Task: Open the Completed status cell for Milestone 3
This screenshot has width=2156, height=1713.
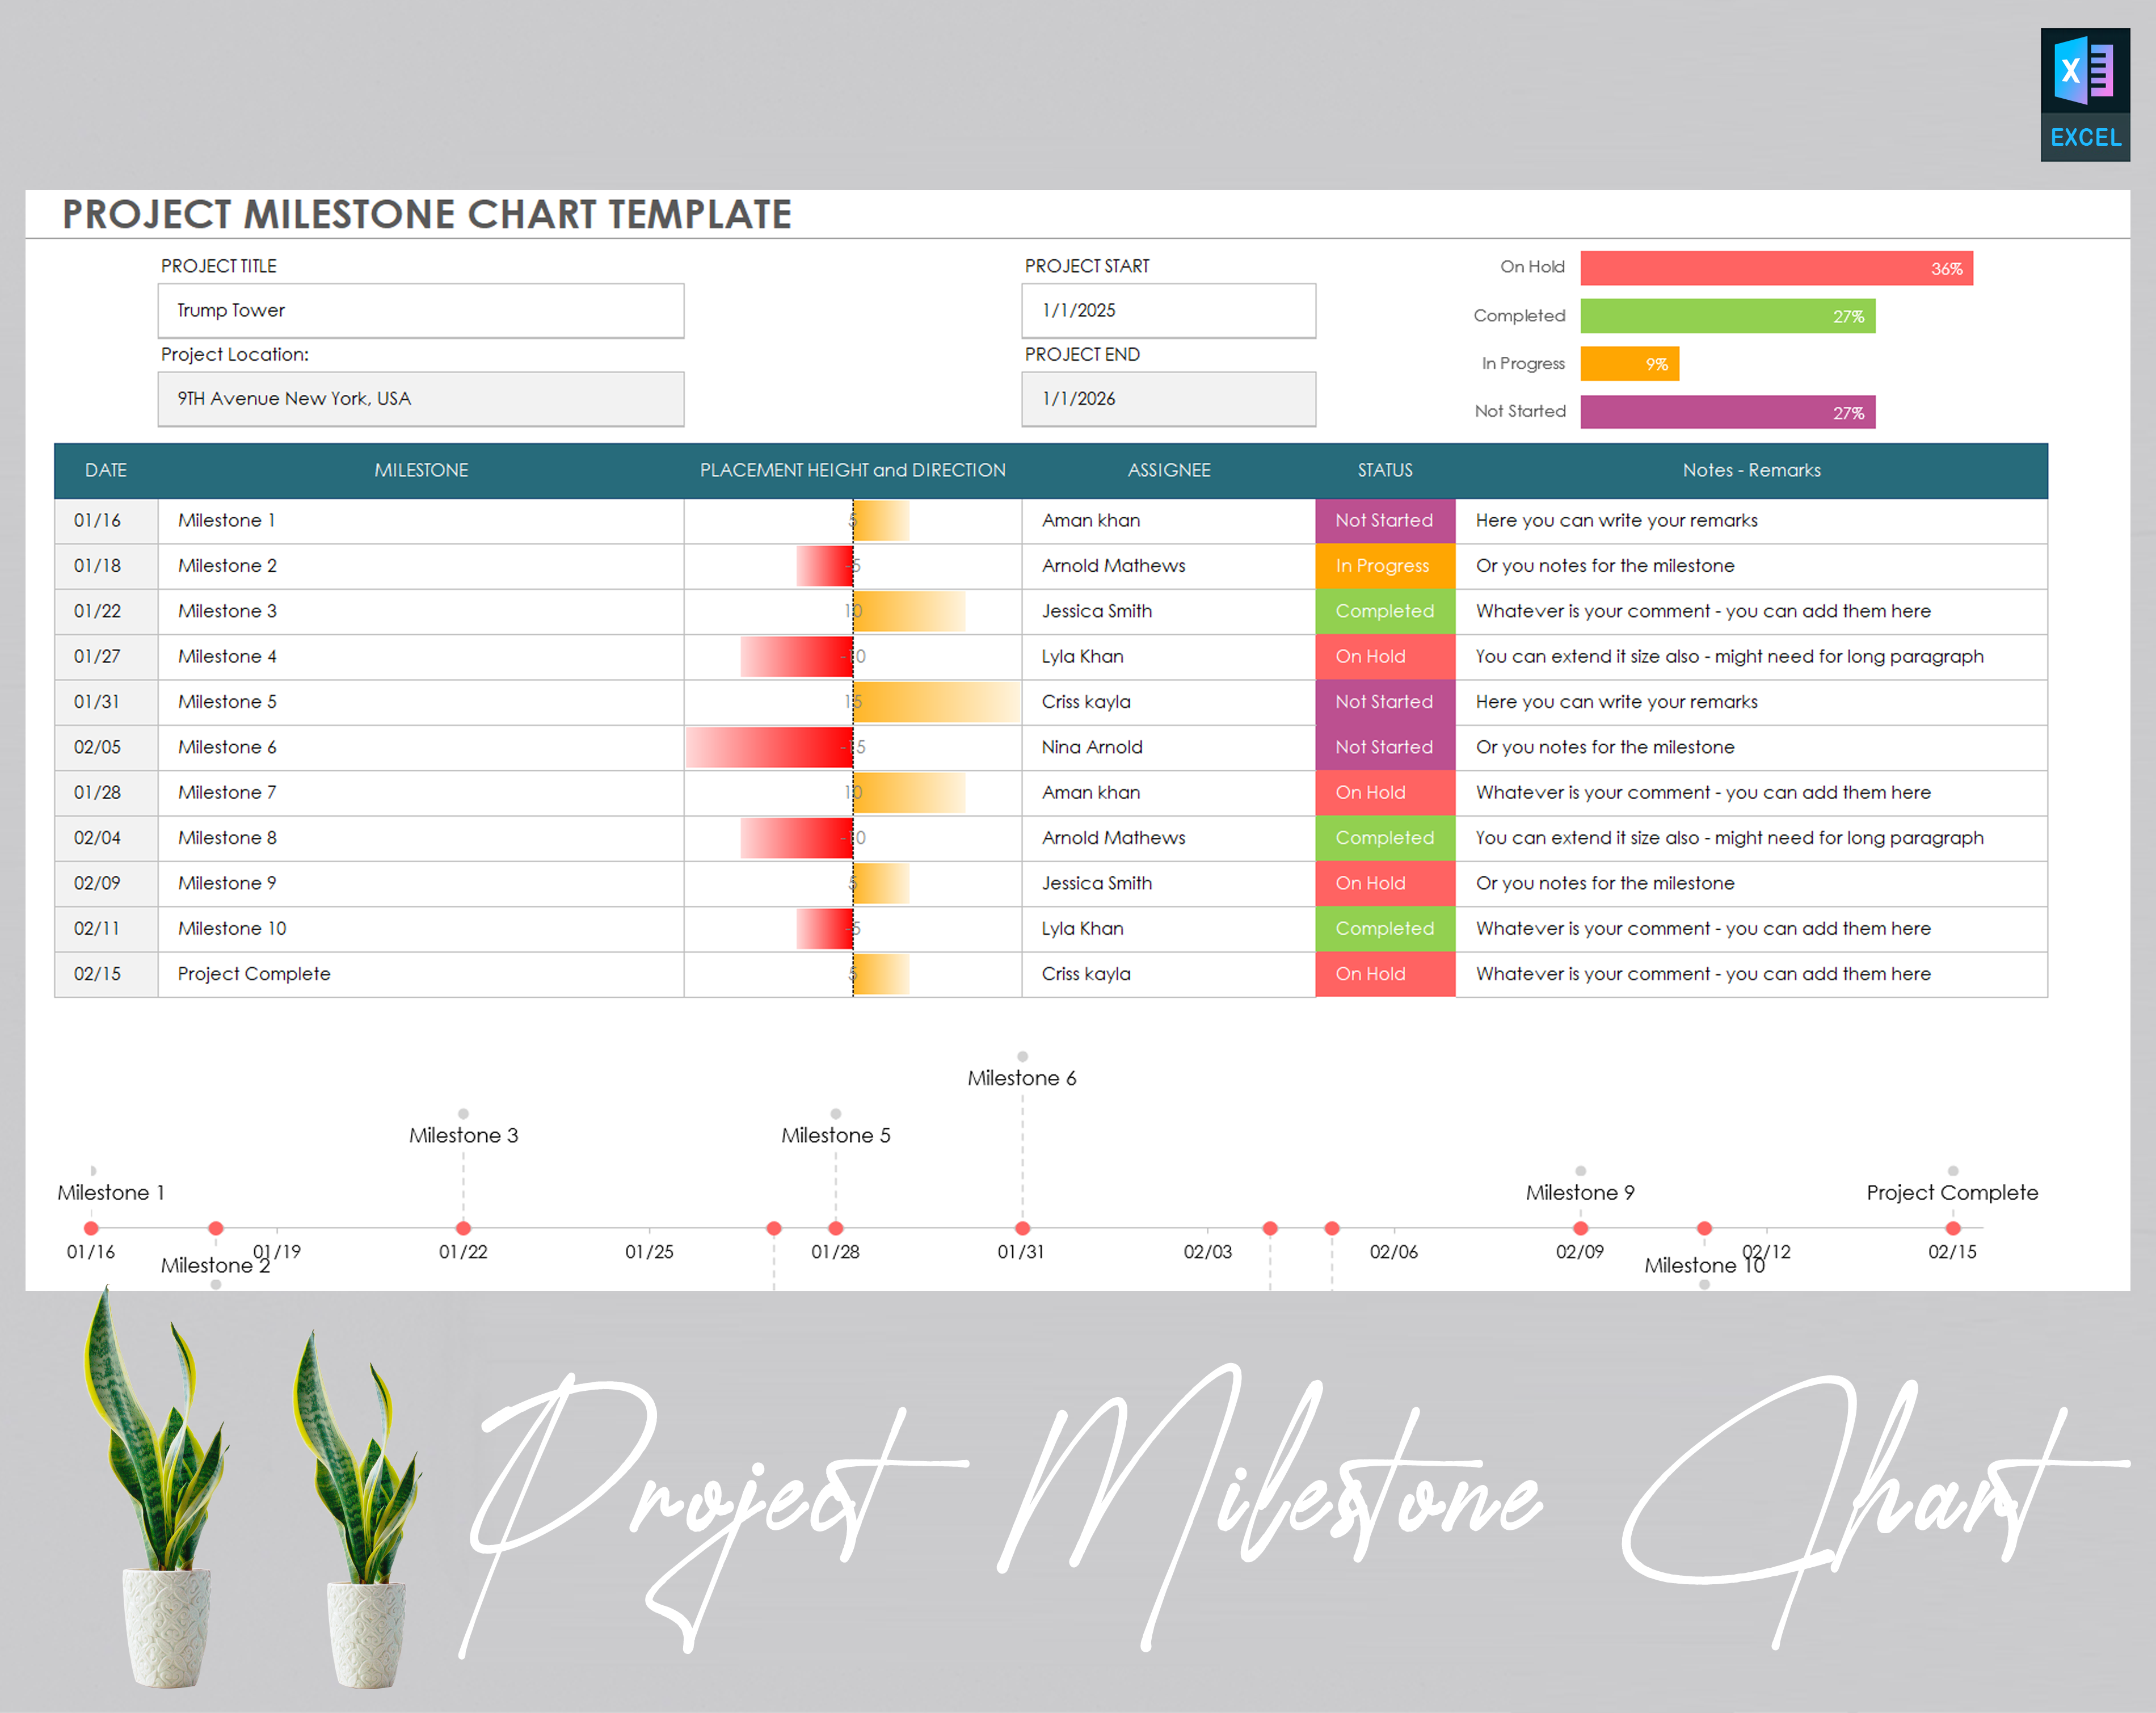Action: click(x=1385, y=611)
